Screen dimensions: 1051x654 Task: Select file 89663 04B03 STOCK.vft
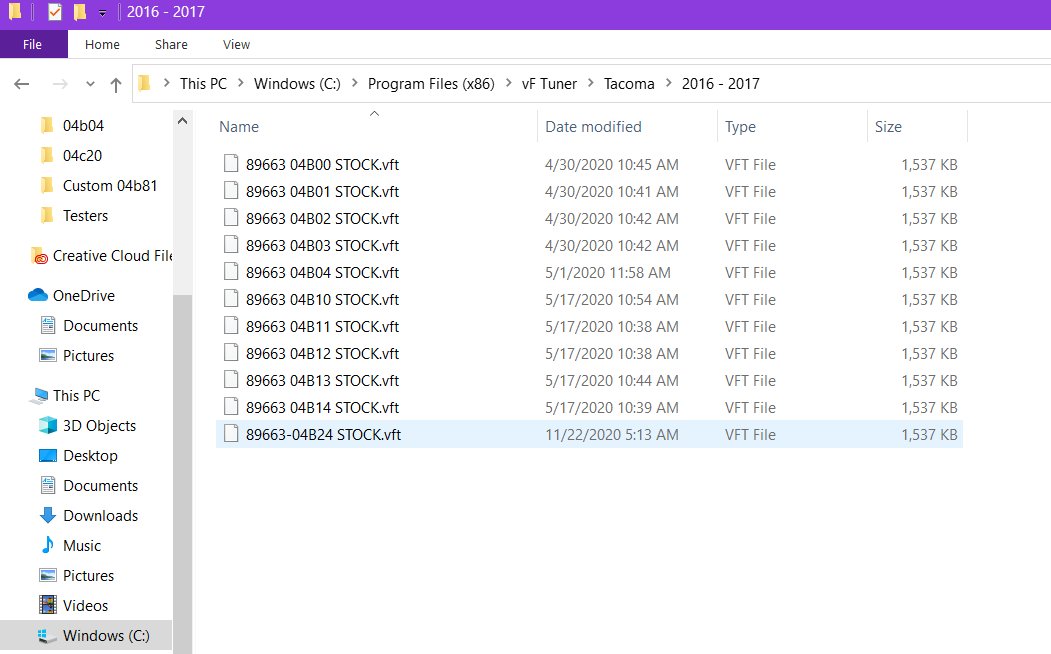click(x=322, y=246)
